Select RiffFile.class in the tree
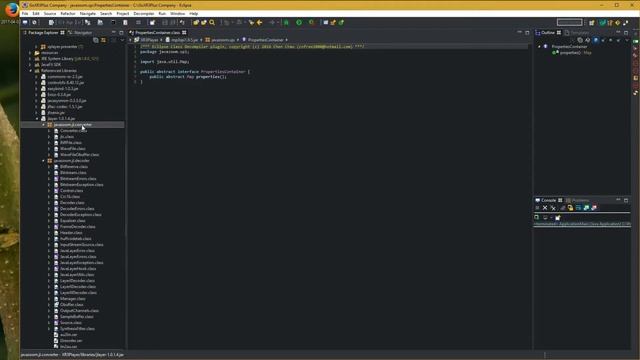Viewport: 640px width, 360px height. point(71,142)
